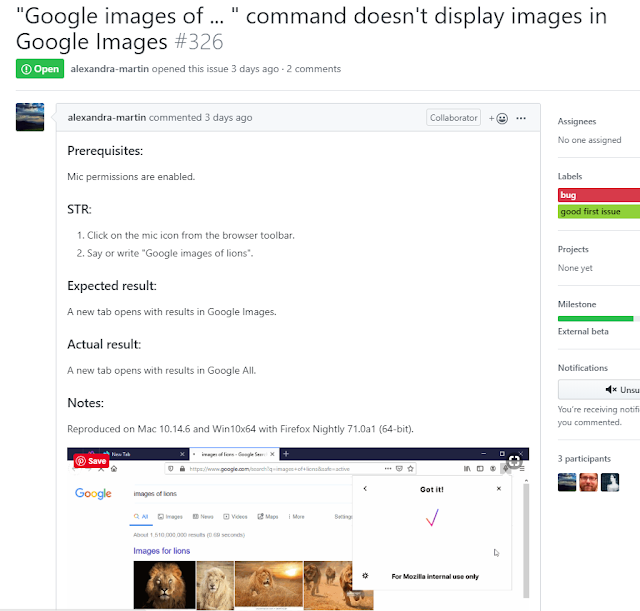Viewport: 640px width, 611px height.
Task: Select the green good first issue label
Action: (x=599, y=211)
